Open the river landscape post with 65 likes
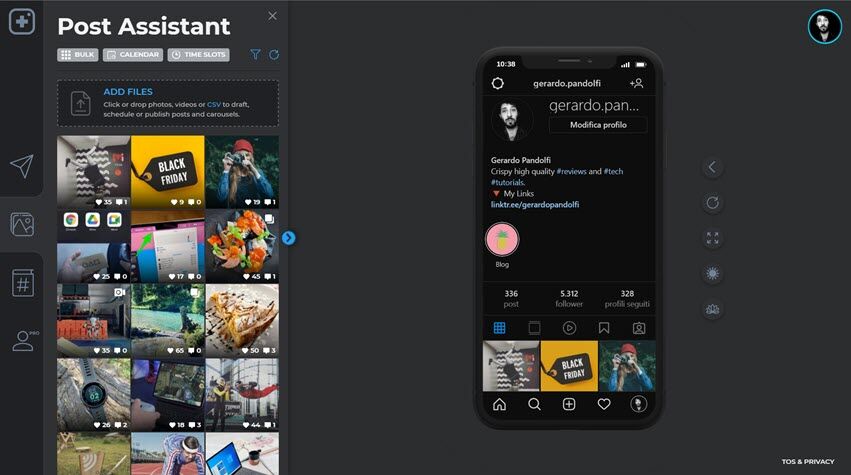 click(x=168, y=320)
